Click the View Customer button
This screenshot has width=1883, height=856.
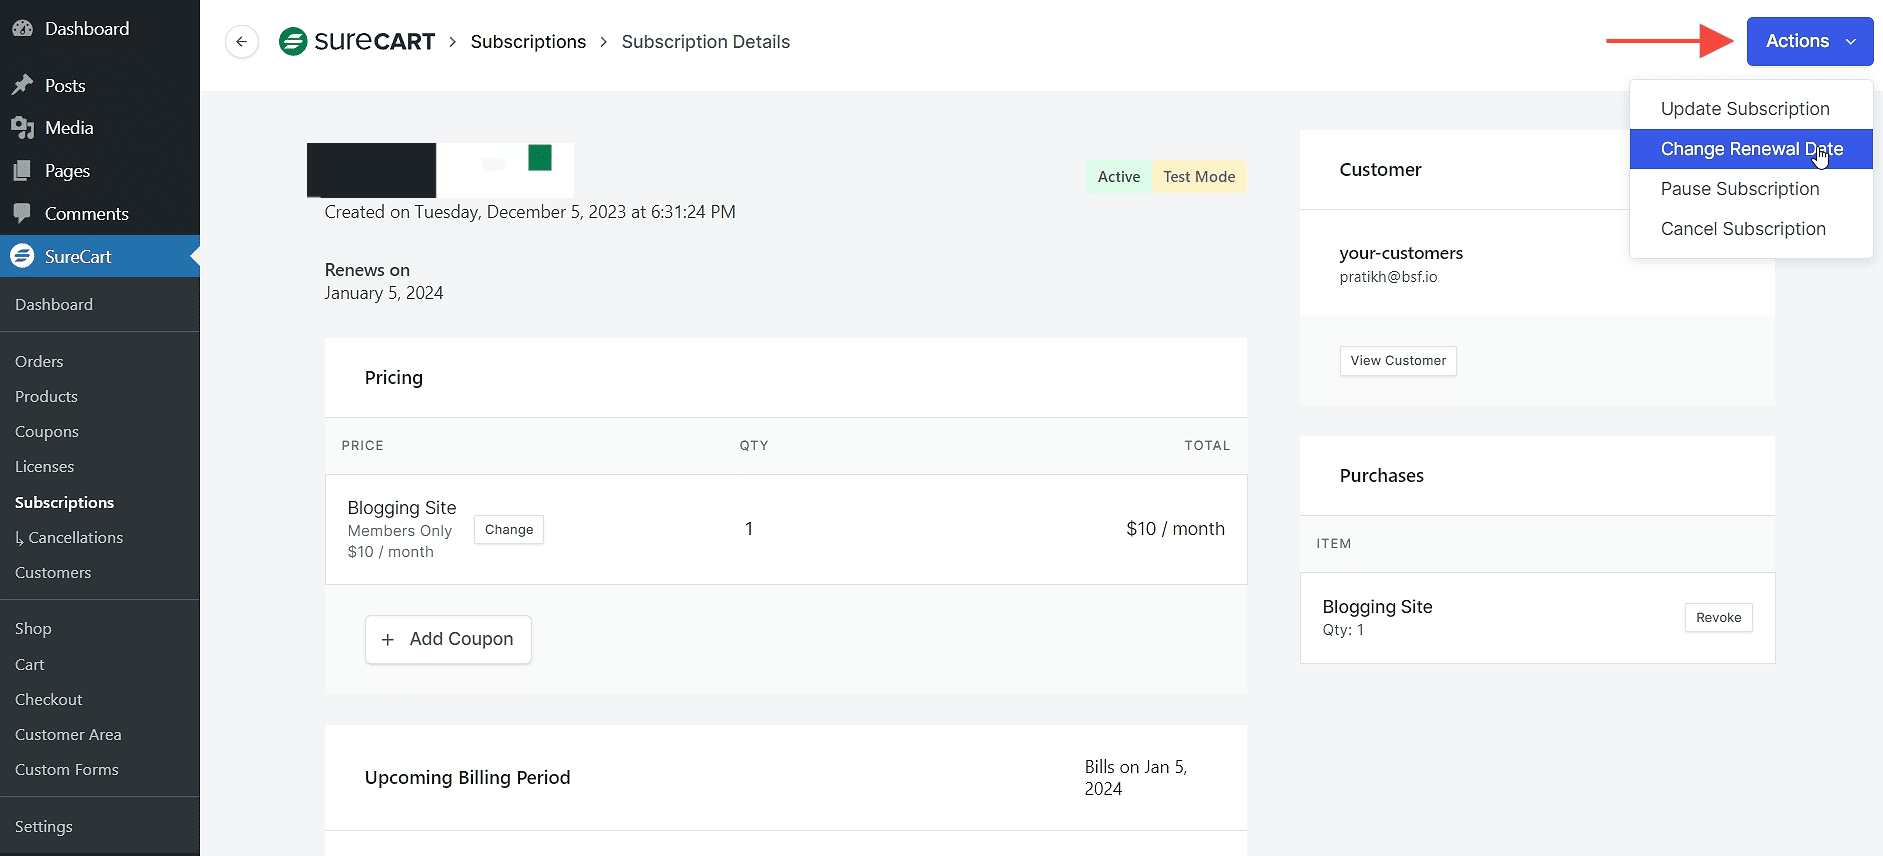(1397, 361)
